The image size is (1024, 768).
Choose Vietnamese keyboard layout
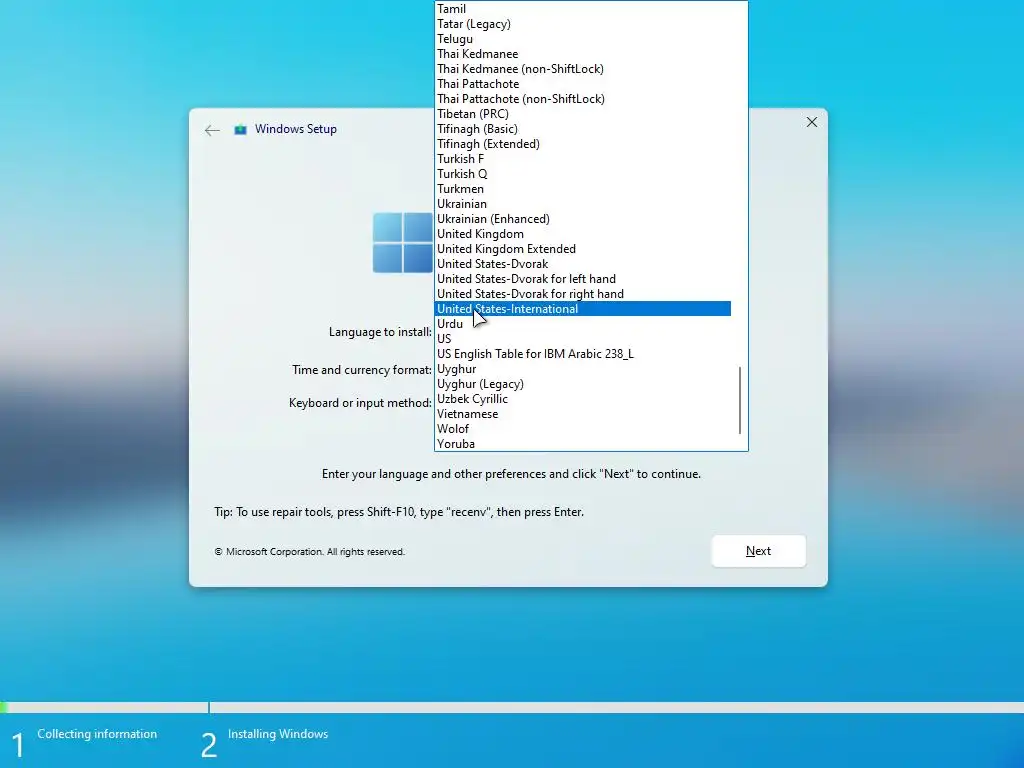583,415
